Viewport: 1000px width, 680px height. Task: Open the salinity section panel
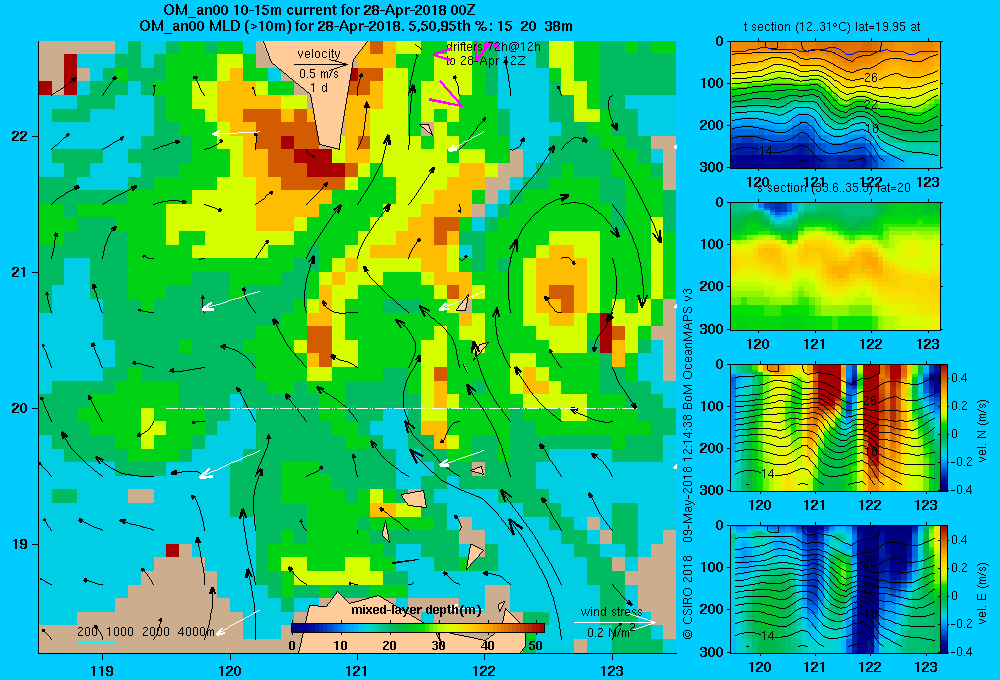click(x=835, y=266)
